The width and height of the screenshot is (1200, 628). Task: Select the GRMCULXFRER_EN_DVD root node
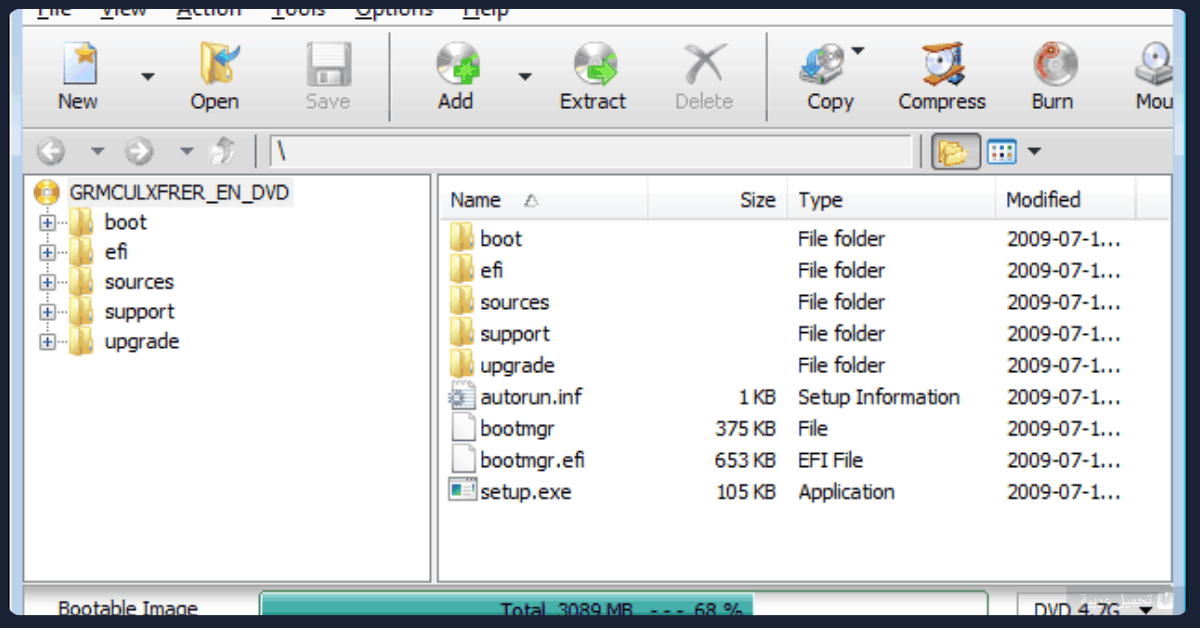pyautogui.click(x=180, y=192)
